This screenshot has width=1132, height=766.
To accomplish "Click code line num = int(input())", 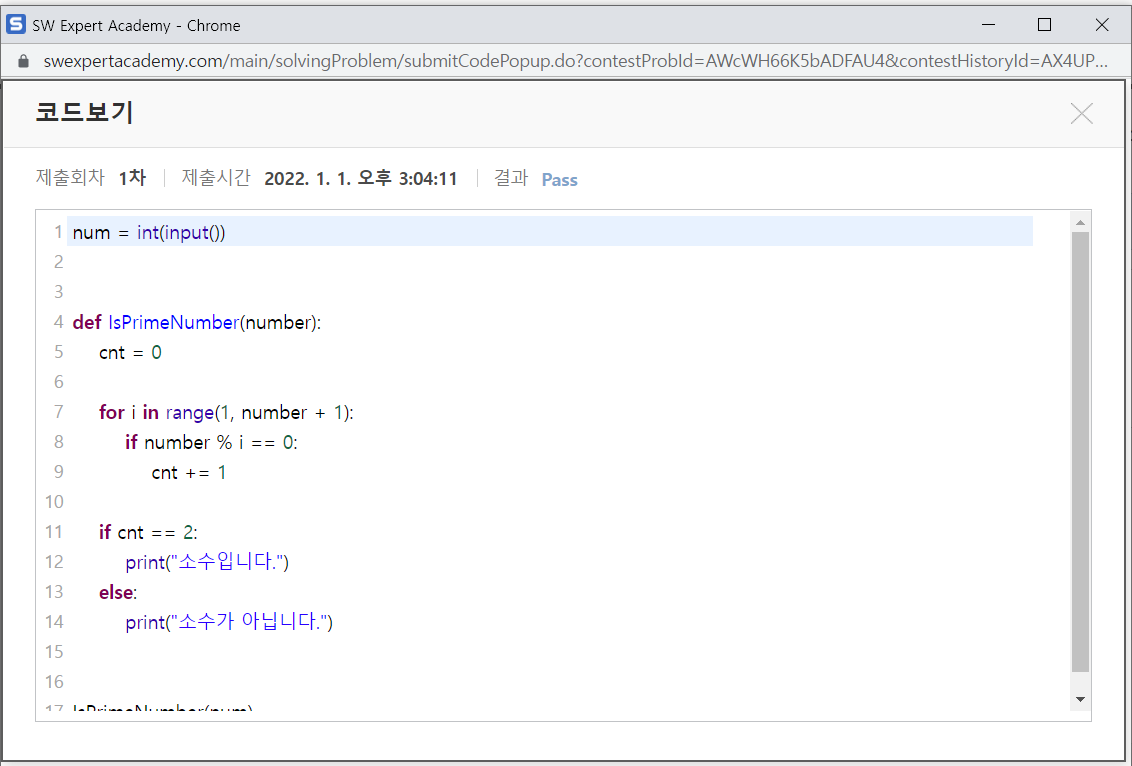I will coord(149,233).
